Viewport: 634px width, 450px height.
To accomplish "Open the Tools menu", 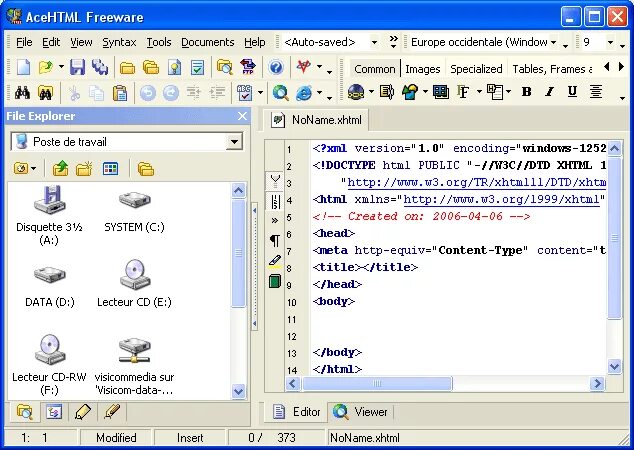I will (158, 42).
